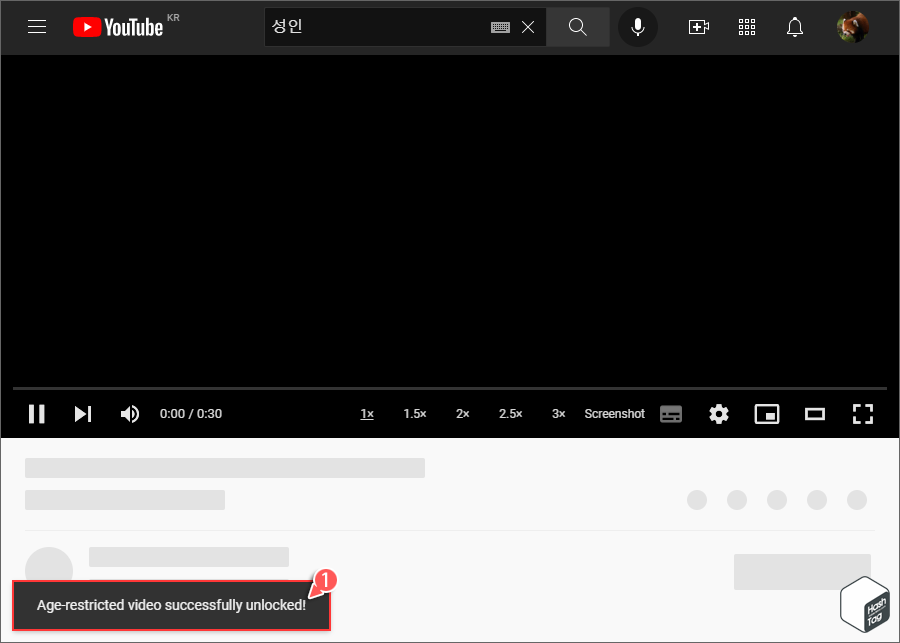Enable miniplayer mode
This screenshot has width=900, height=643.
pyautogui.click(x=767, y=413)
